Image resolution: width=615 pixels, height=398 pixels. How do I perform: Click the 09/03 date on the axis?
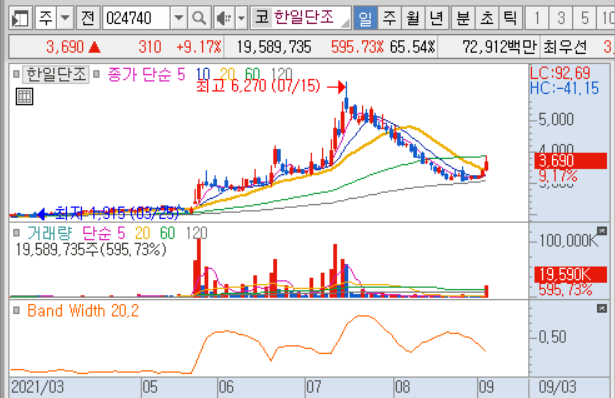point(557,387)
